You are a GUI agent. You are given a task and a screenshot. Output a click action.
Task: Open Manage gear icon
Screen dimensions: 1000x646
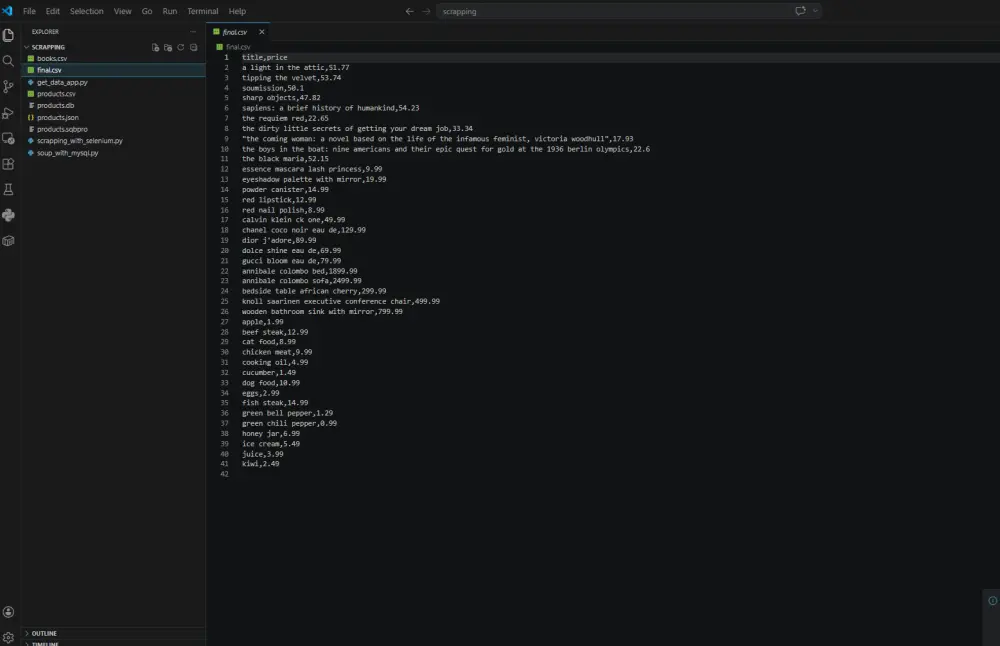pos(8,637)
